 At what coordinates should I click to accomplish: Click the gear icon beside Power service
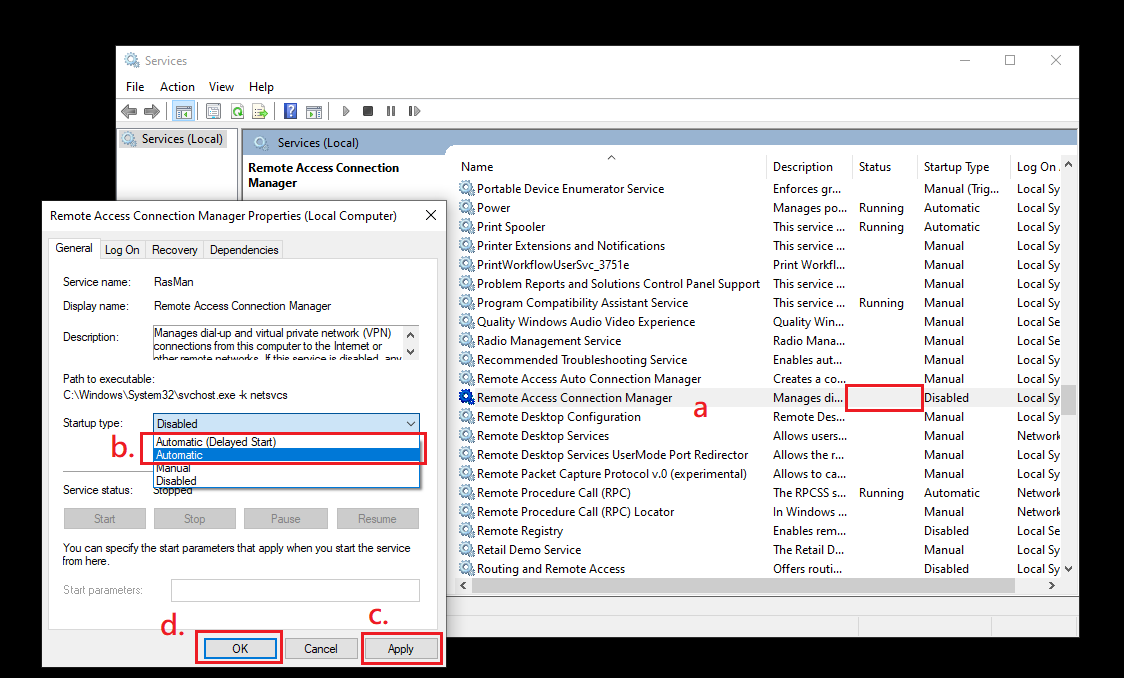click(x=467, y=208)
